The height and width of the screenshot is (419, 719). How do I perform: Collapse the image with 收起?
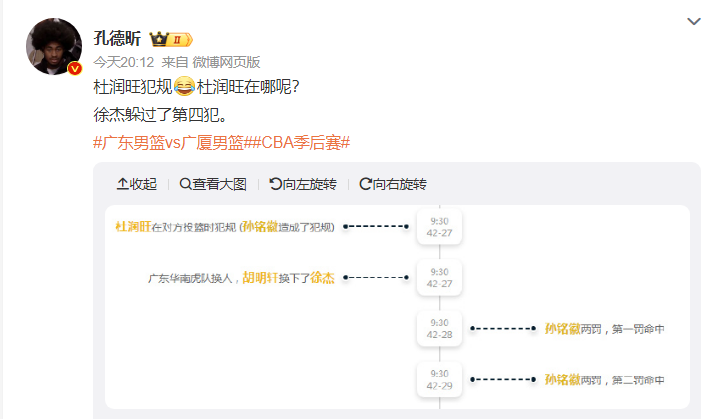tap(137, 184)
